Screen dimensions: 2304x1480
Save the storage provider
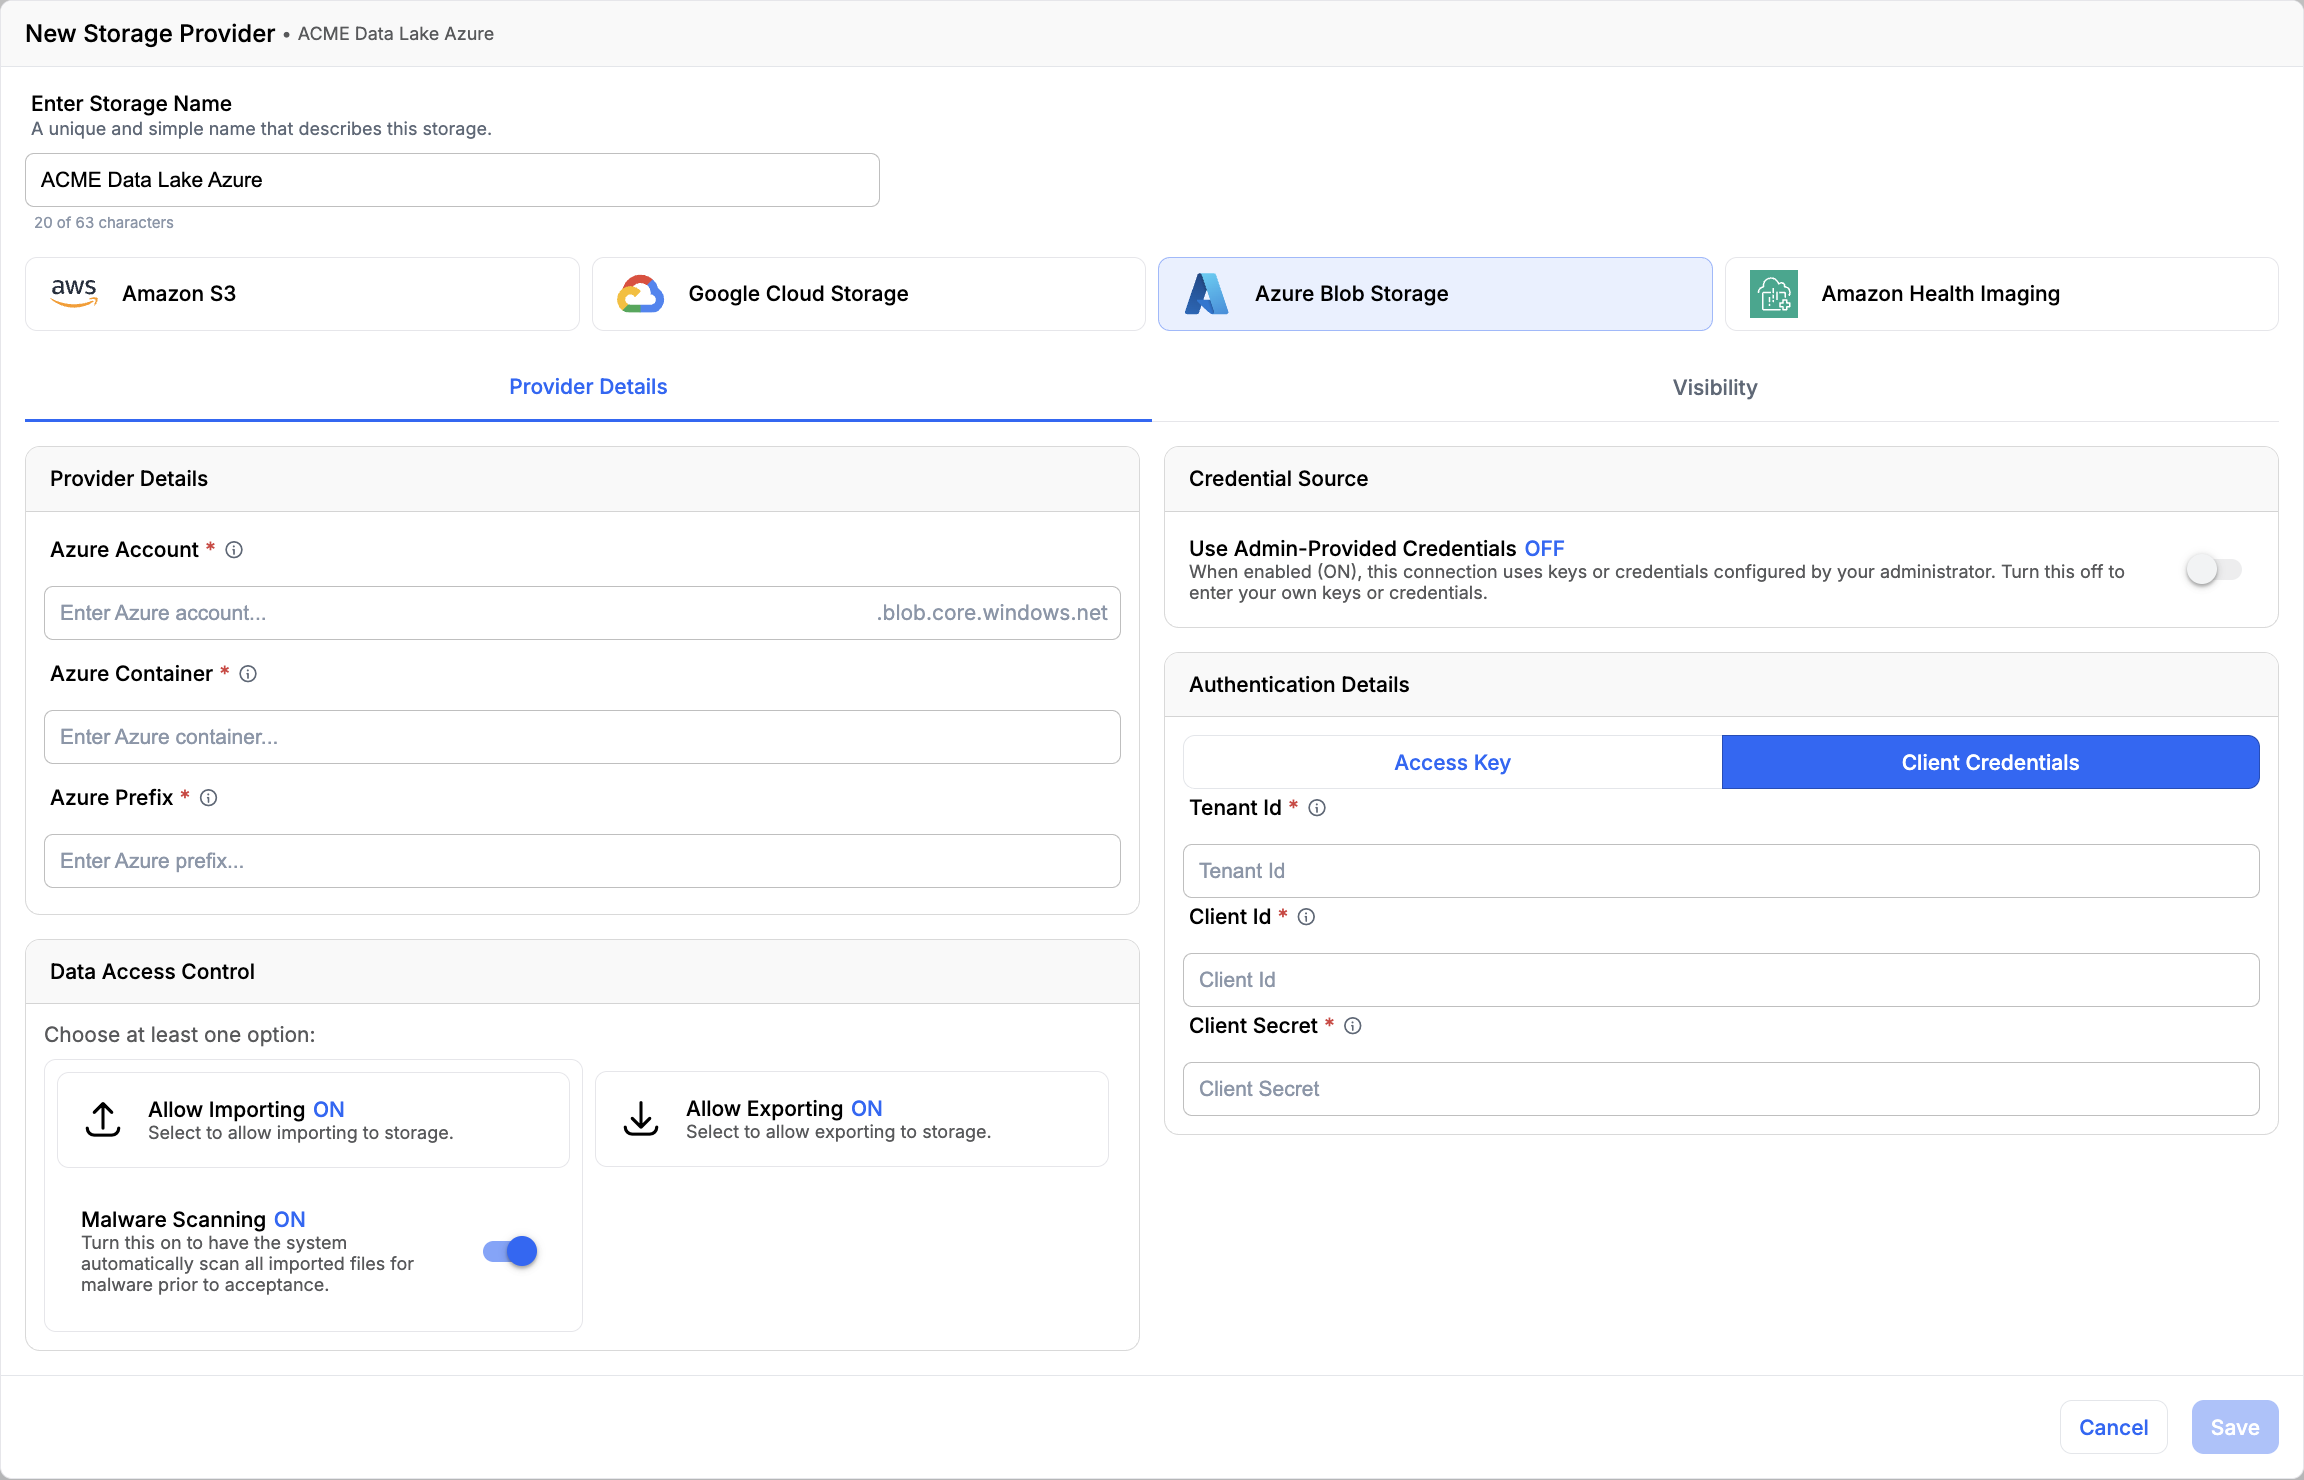(2235, 1427)
